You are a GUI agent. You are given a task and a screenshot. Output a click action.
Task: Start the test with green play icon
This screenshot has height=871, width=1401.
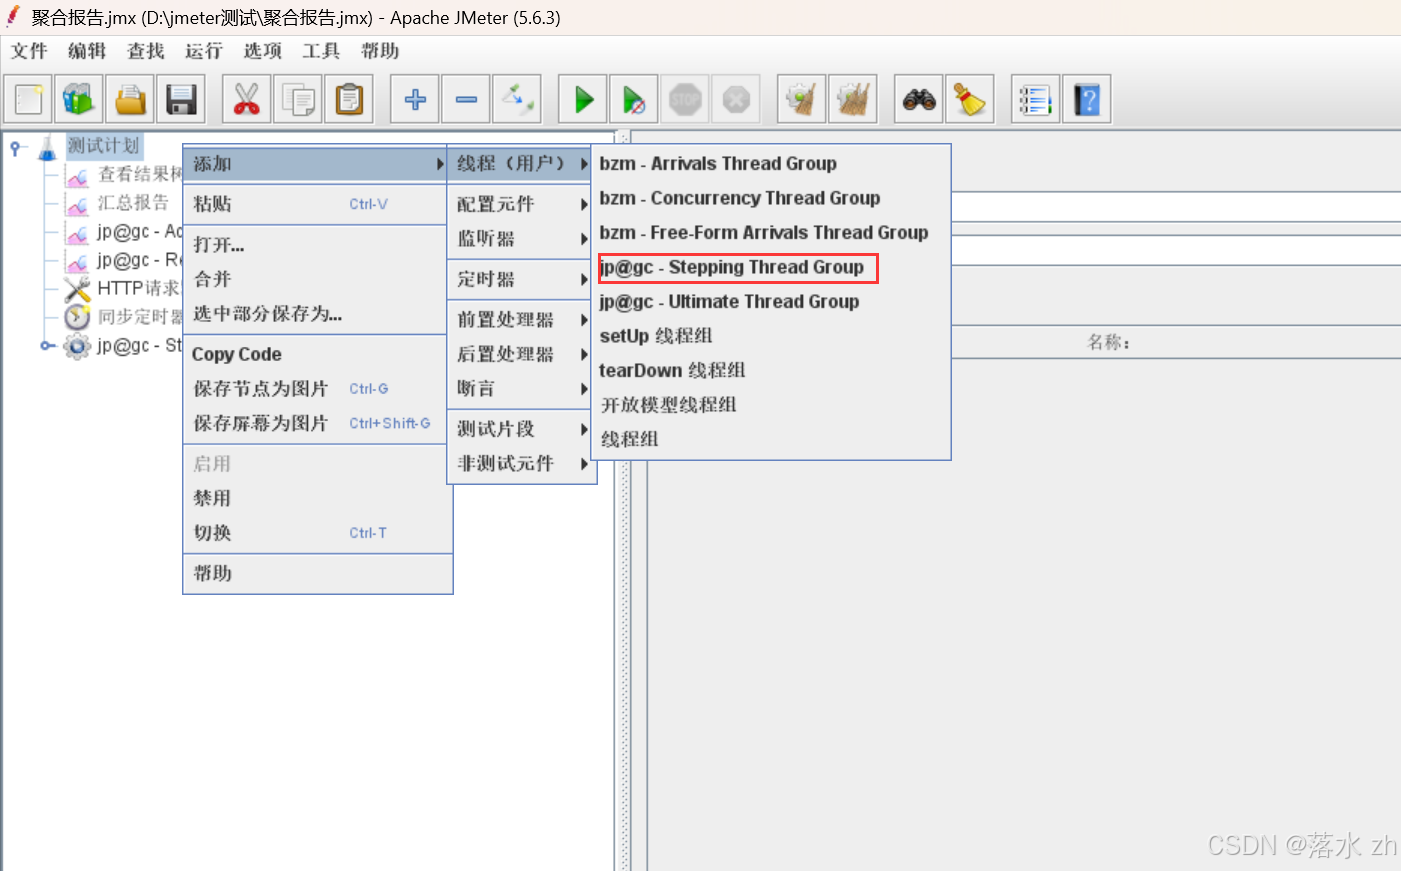tap(583, 99)
